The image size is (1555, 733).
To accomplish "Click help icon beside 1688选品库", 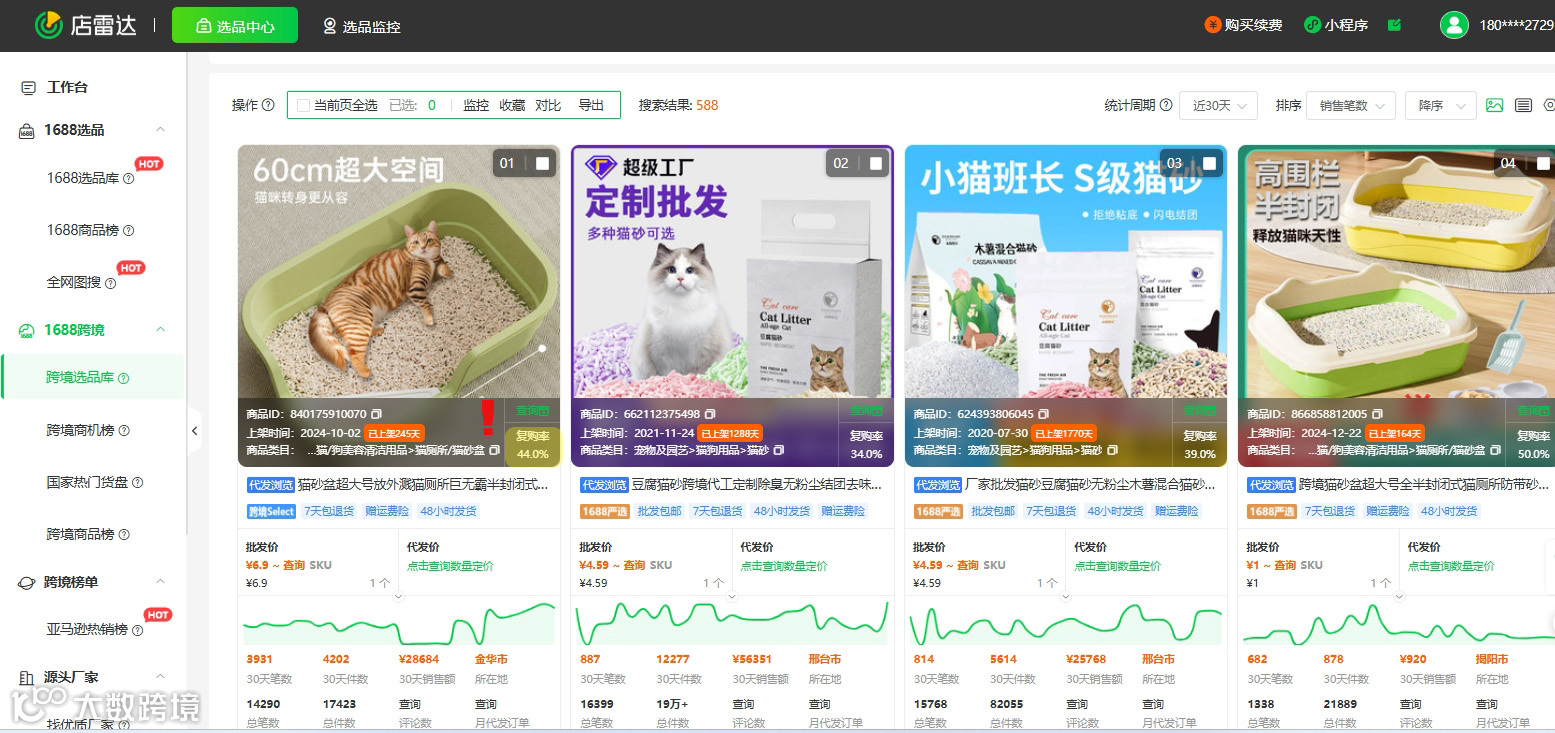I will click(x=128, y=178).
